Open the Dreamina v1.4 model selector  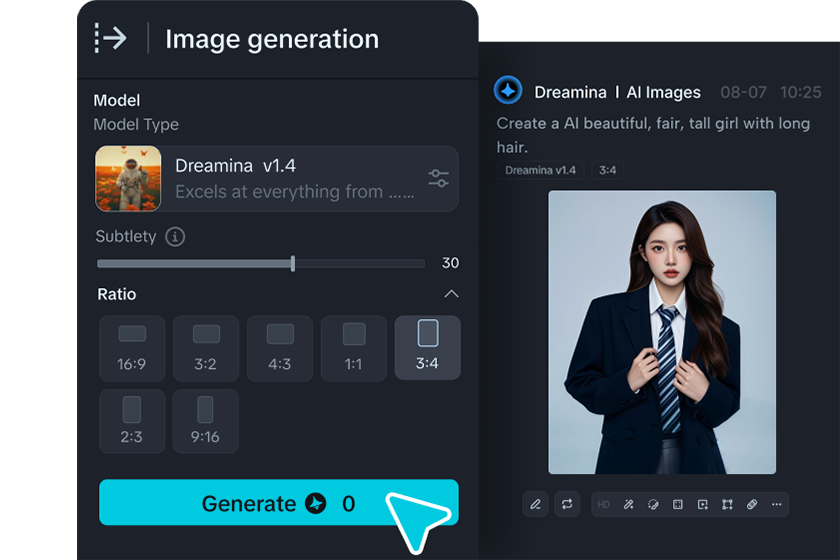pyautogui.click(x=276, y=178)
